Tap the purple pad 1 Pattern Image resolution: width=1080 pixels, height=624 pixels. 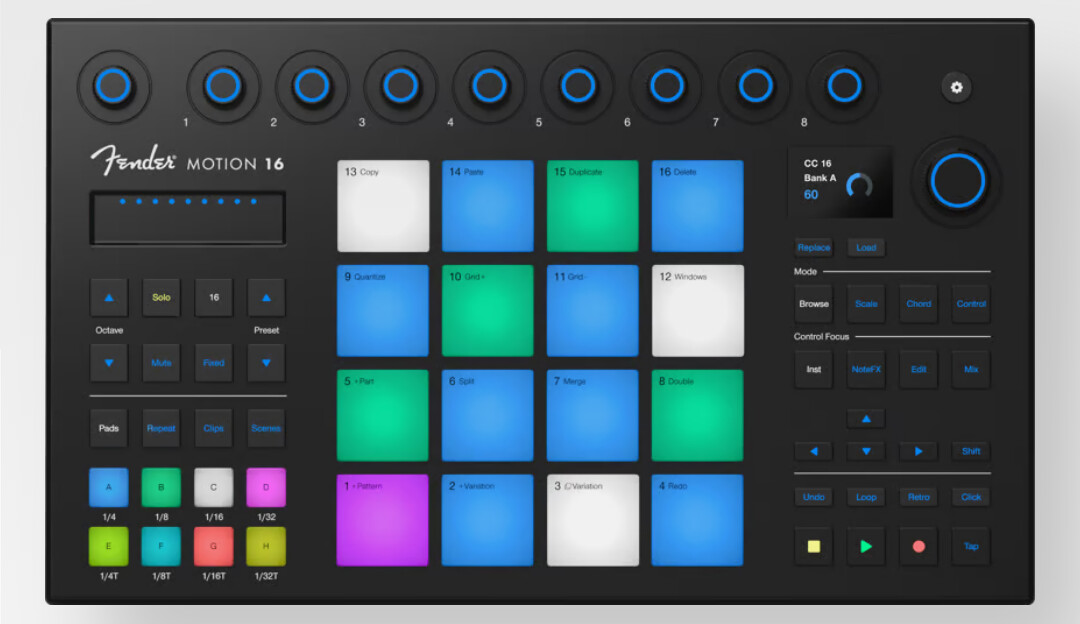tap(382, 520)
